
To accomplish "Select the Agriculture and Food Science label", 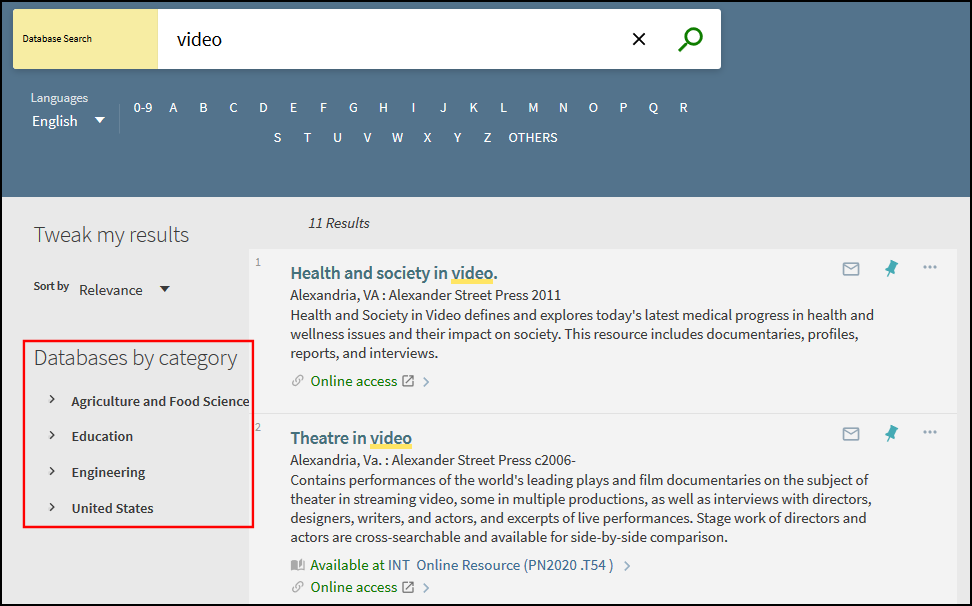I will click(160, 402).
